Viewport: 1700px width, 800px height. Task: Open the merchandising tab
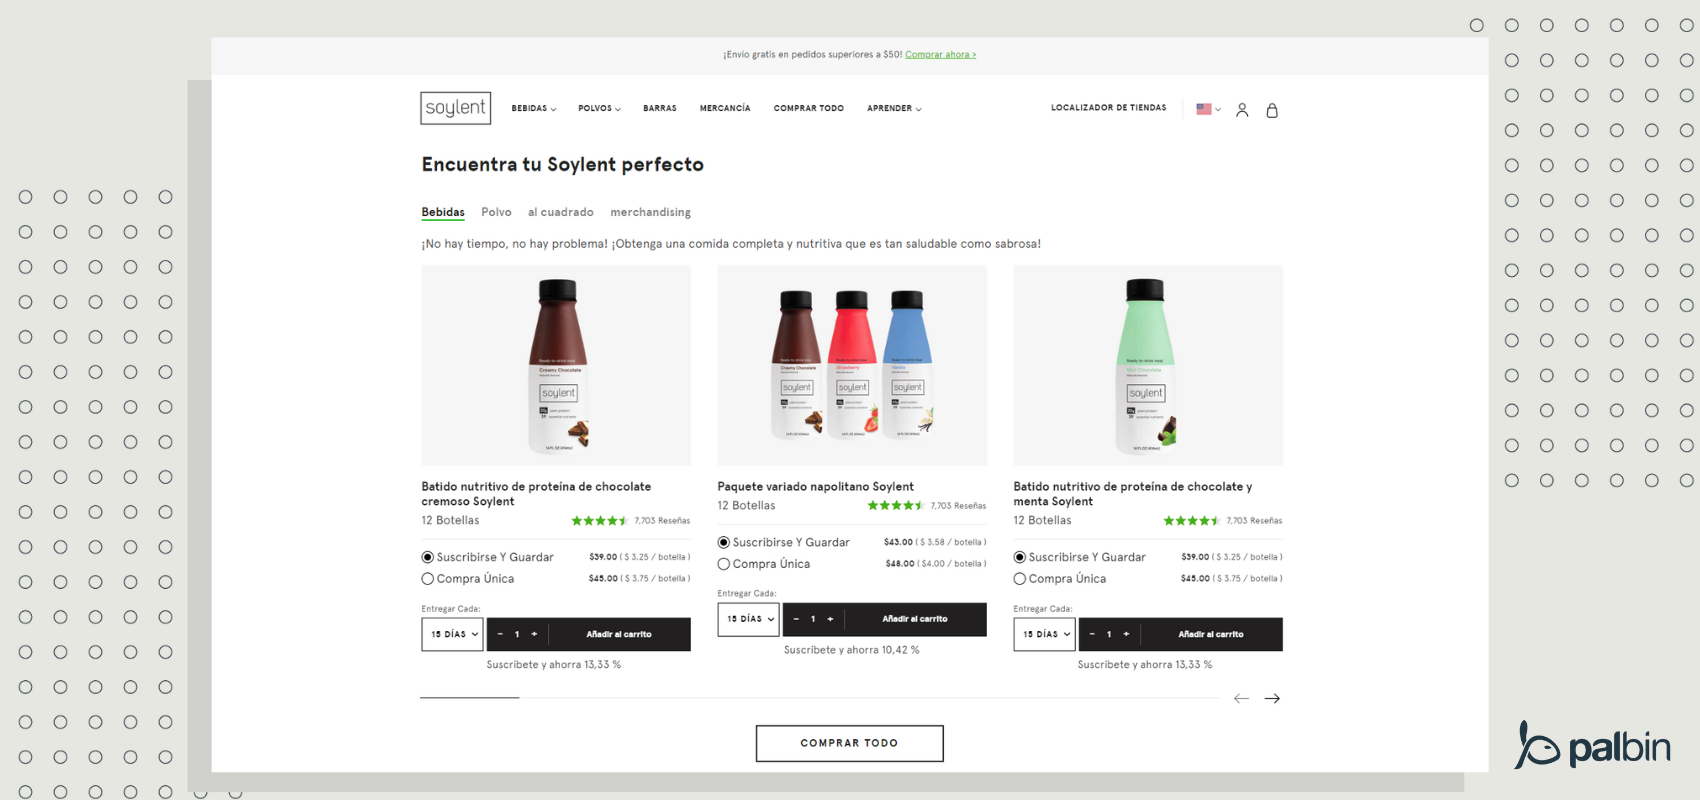point(650,212)
